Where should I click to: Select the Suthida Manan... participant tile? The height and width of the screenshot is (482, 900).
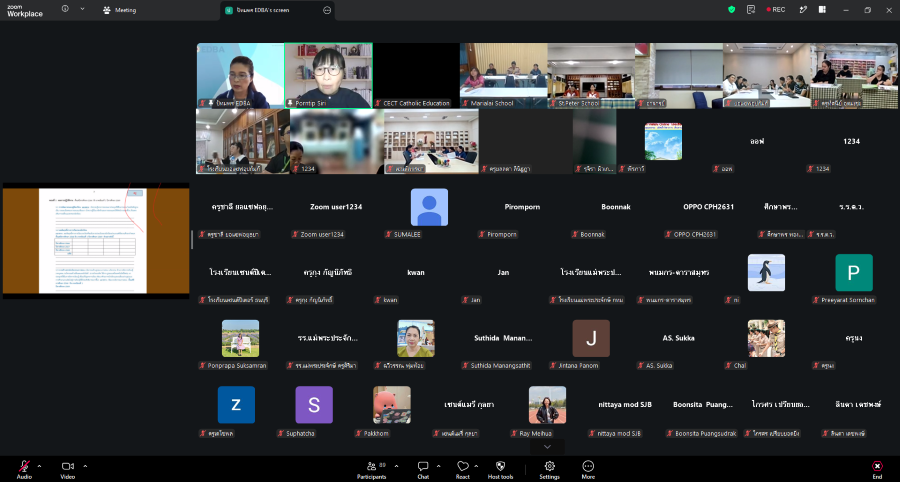click(503, 338)
